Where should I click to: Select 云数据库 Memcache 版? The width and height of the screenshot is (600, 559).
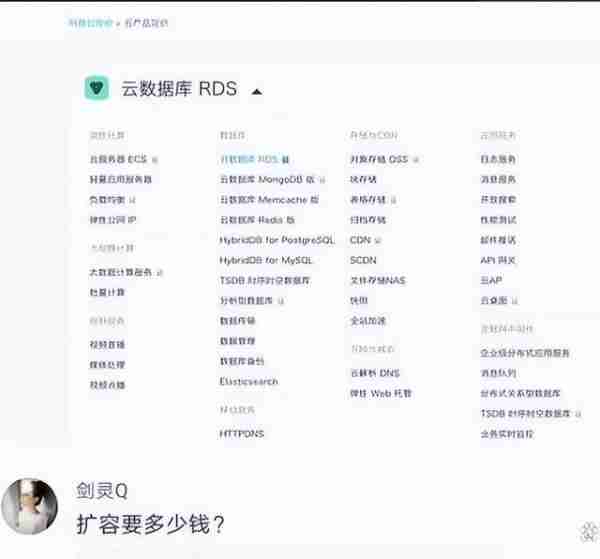(269, 200)
